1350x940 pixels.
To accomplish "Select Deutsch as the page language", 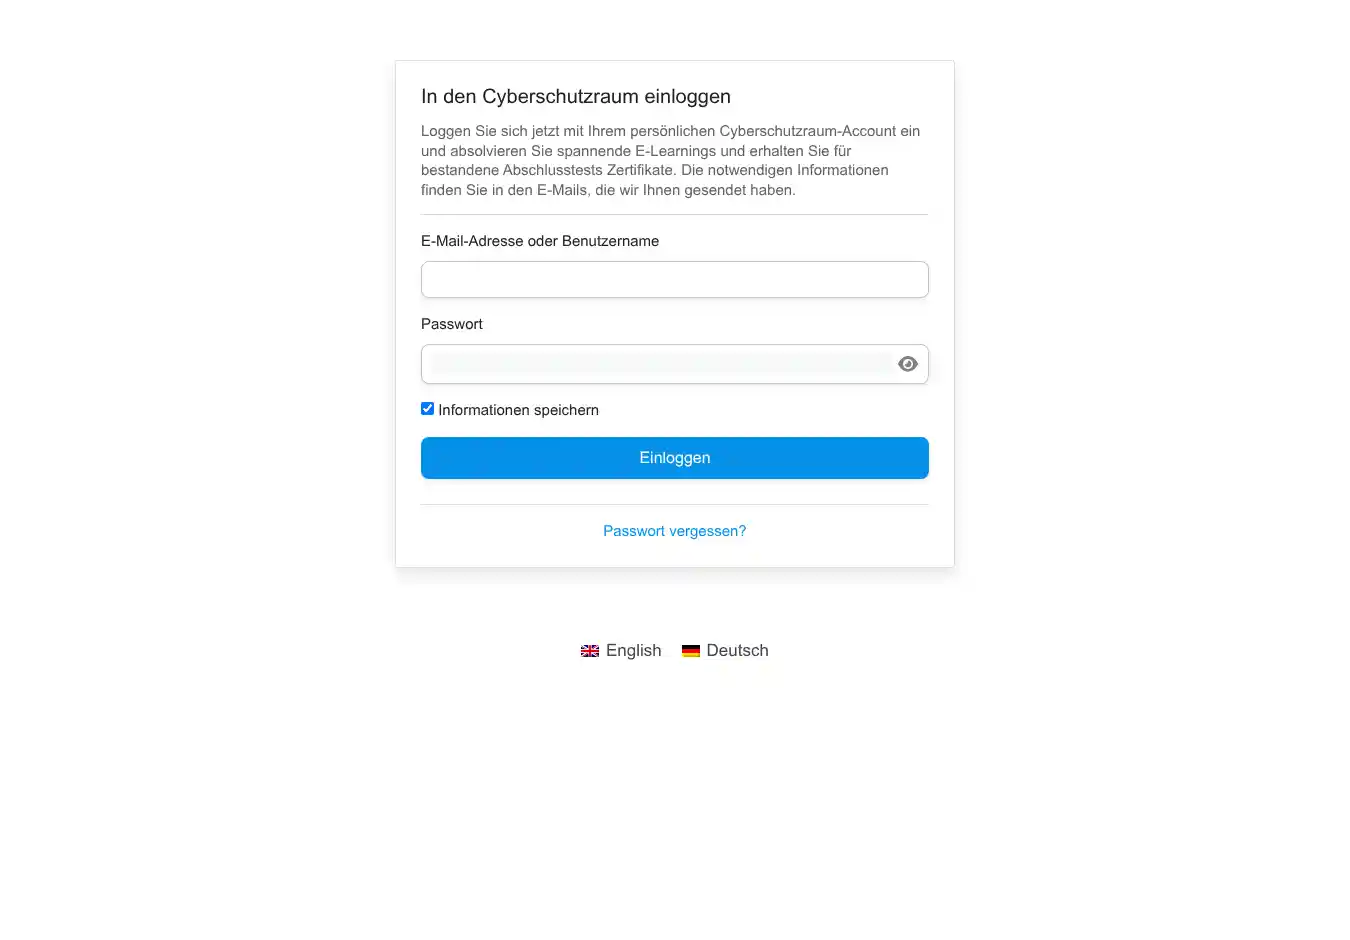I will click(737, 650).
